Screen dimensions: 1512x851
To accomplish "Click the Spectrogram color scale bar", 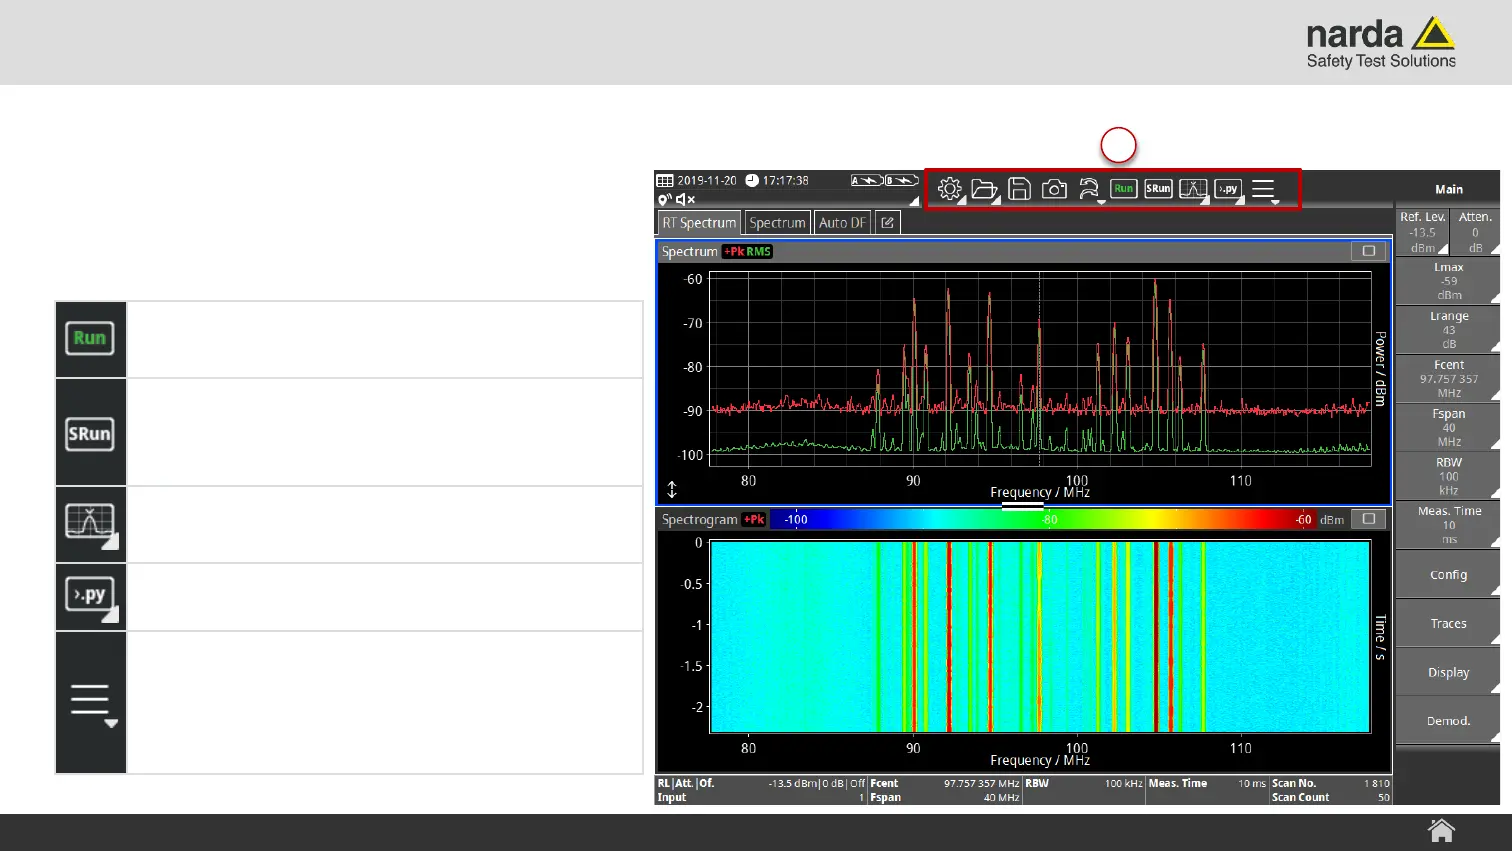I will tap(1040, 519).
